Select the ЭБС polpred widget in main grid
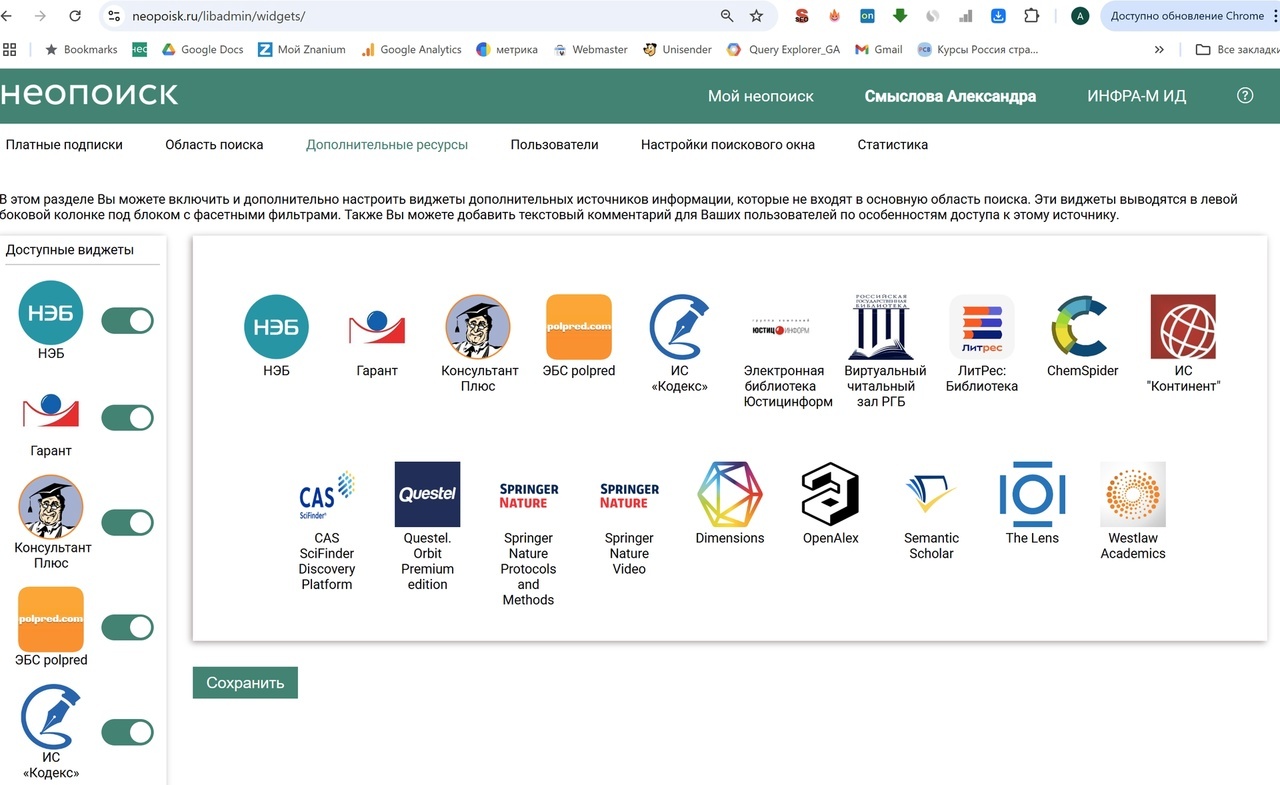This screenshot has width=1280, height=785. pos(578,327)
